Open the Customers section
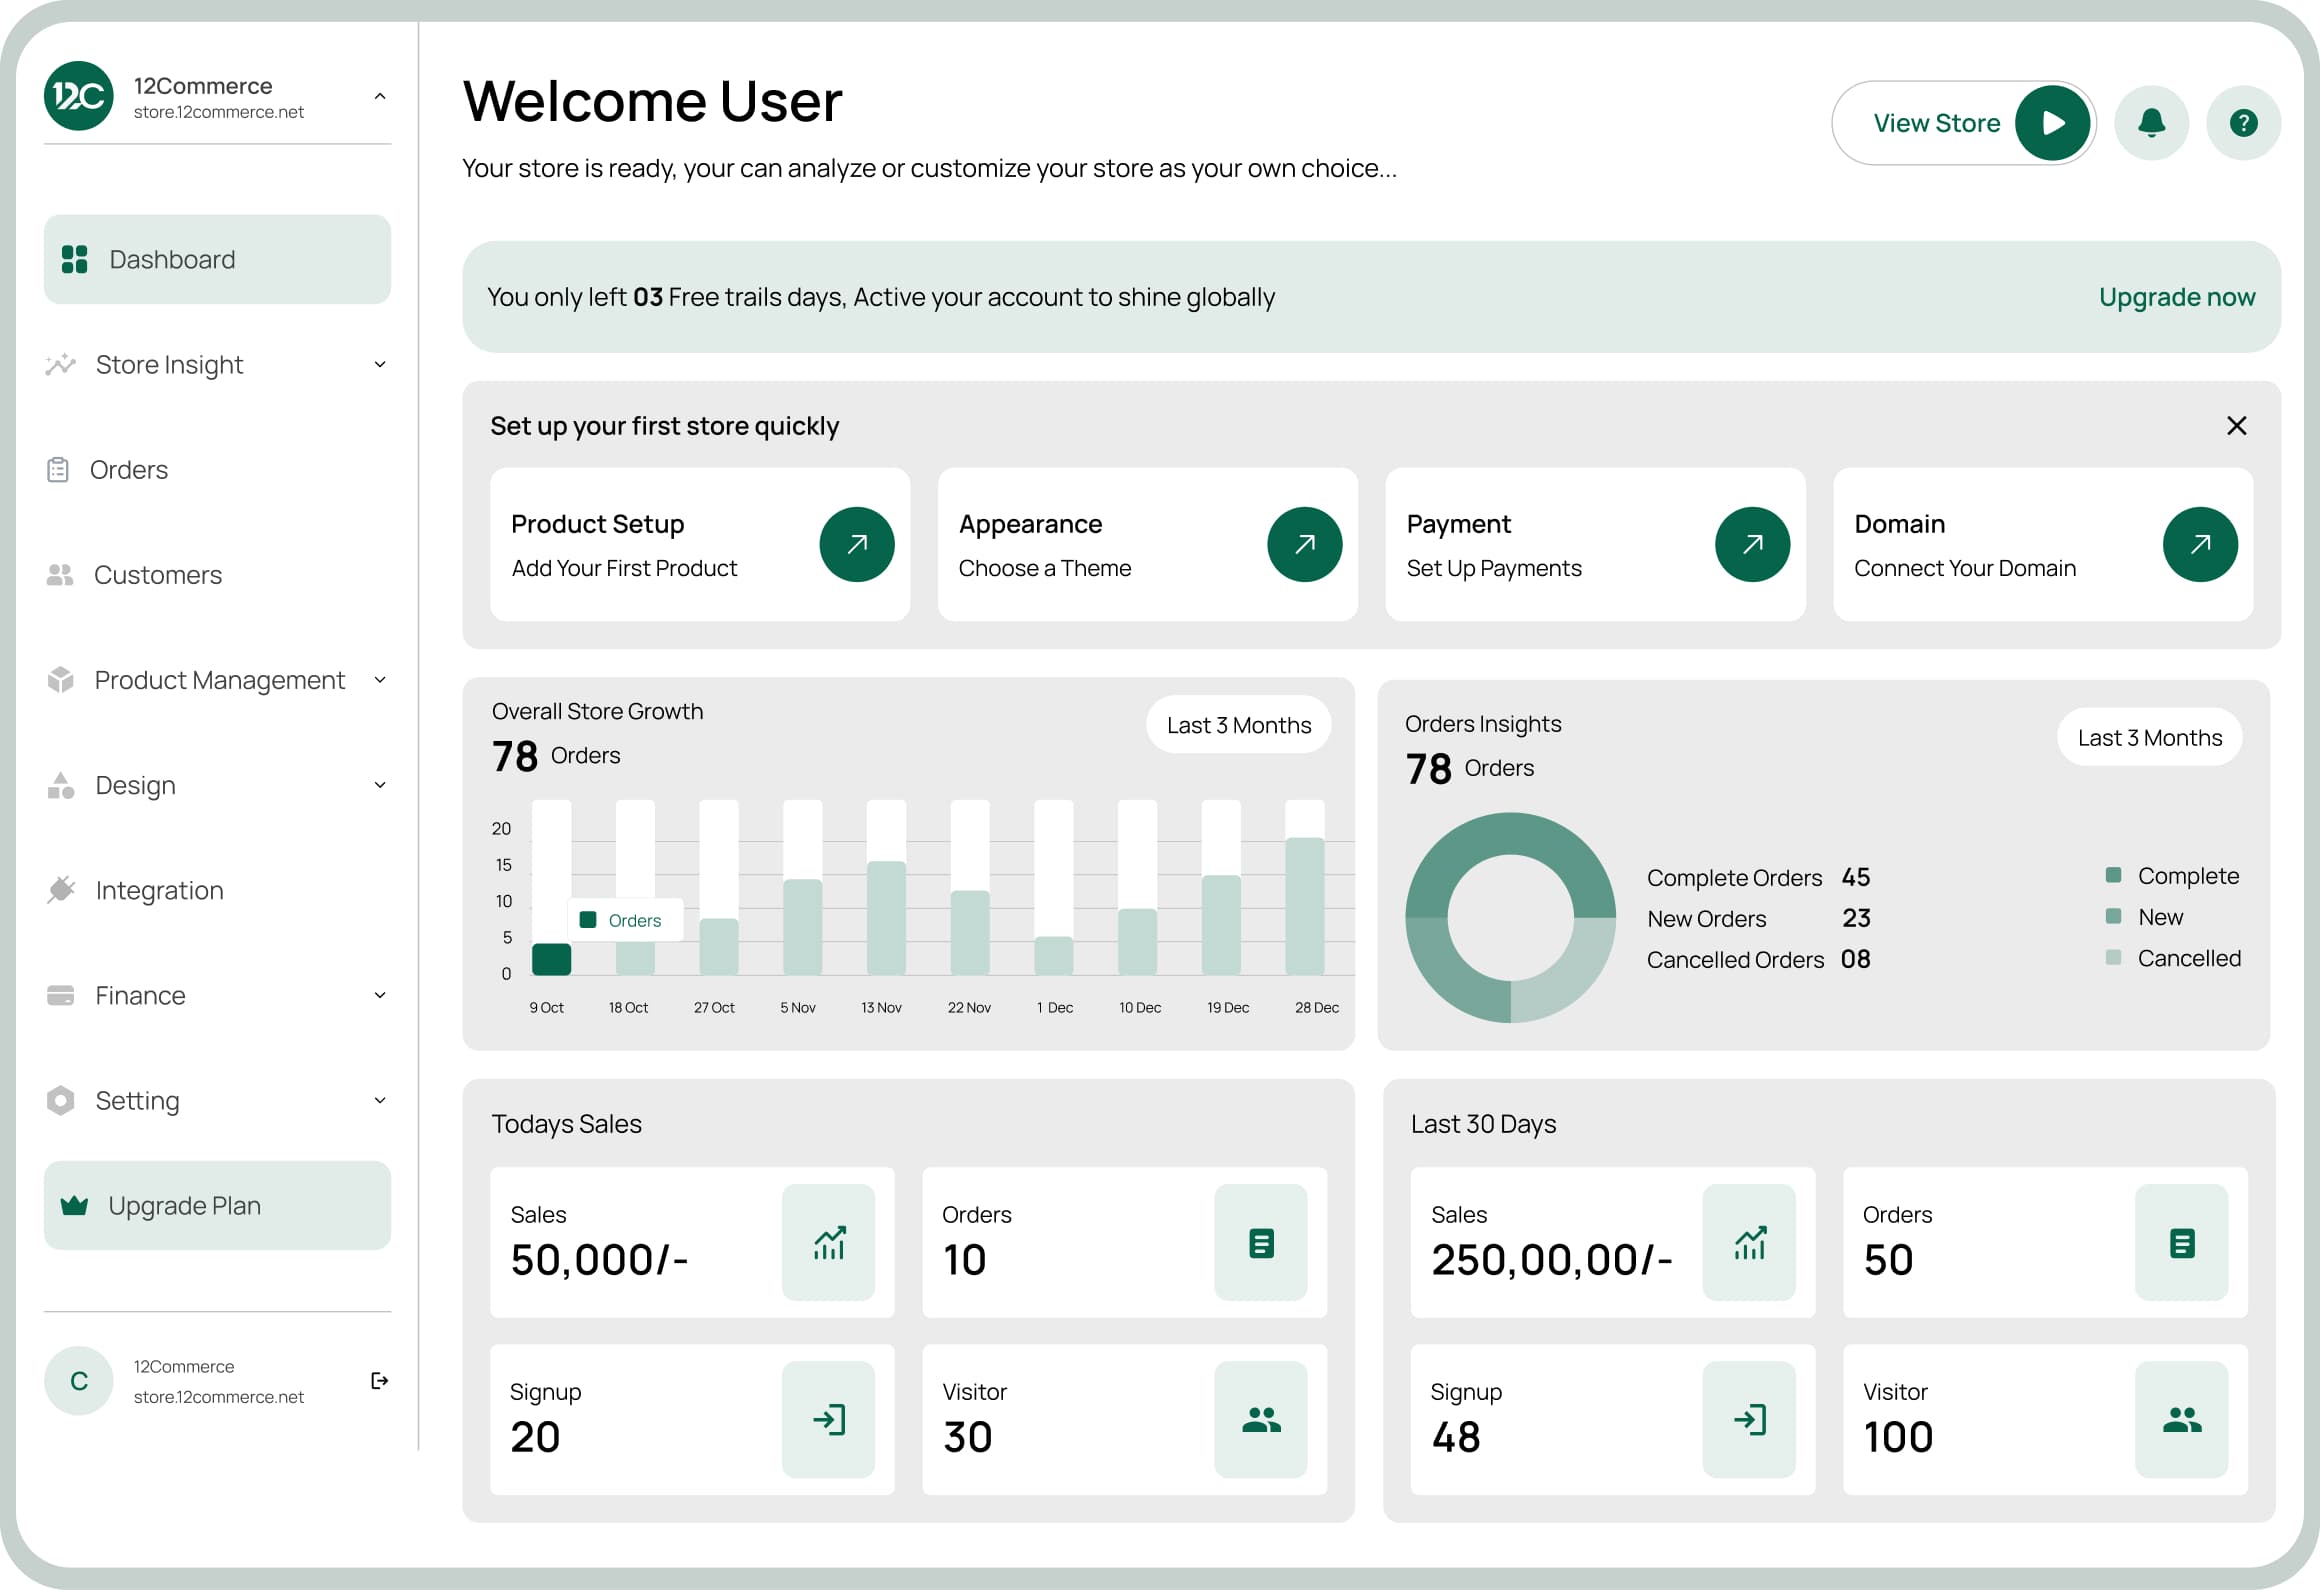2320x1590 pixels. (x=158, y=574)
